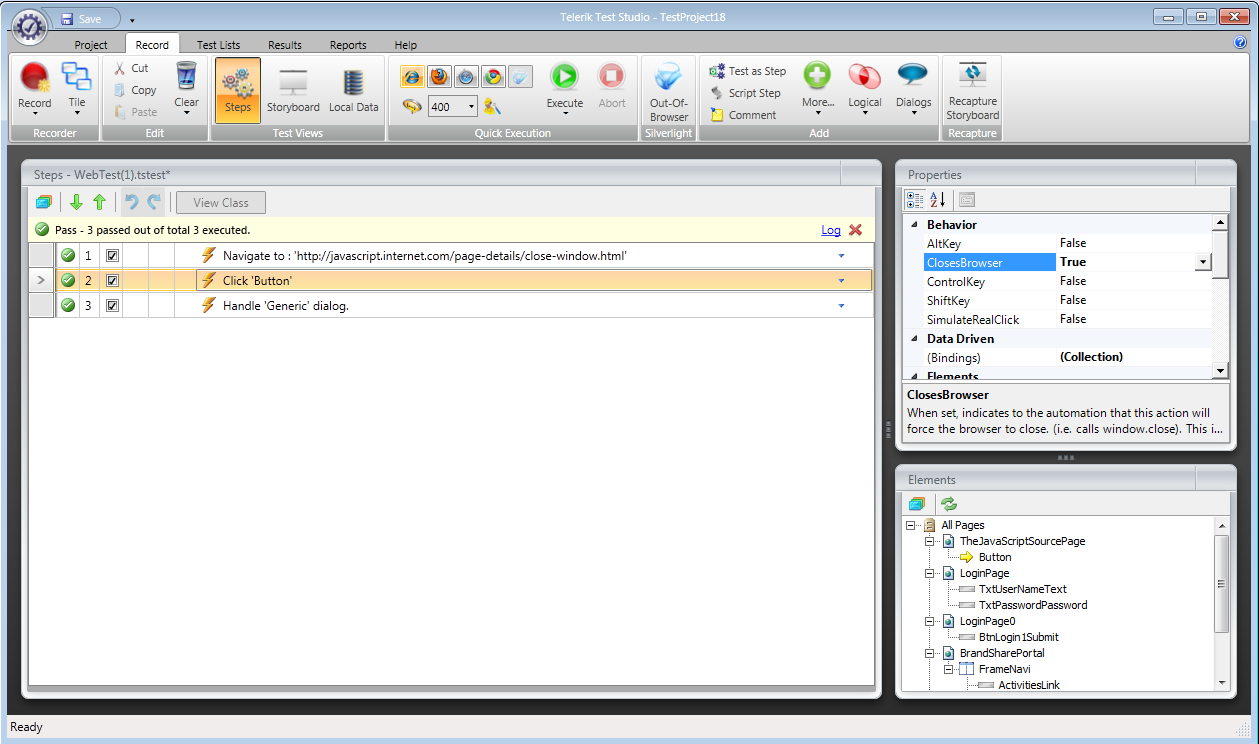Move step down with green down arrow
The width and height of the screenshot is (1259, 744).
point(77,202)
